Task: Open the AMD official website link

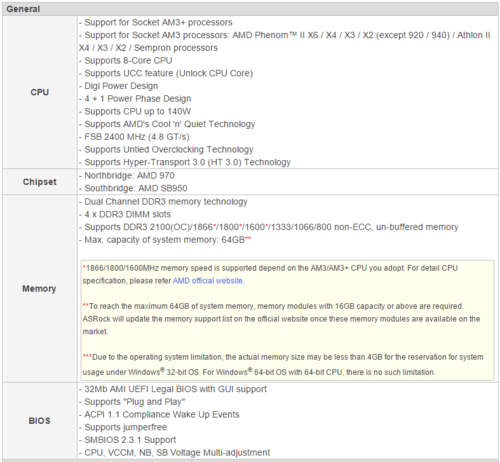Action: pos(208,281)
